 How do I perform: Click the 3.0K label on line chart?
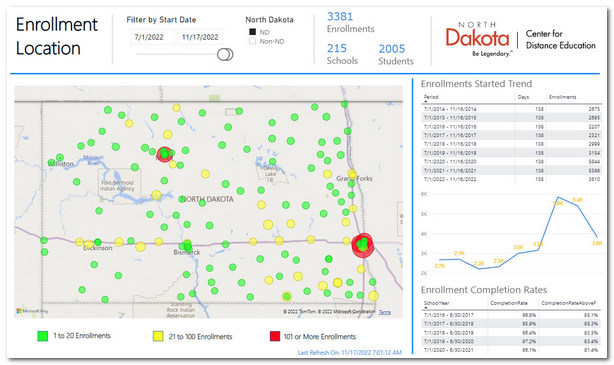(518, 247)
